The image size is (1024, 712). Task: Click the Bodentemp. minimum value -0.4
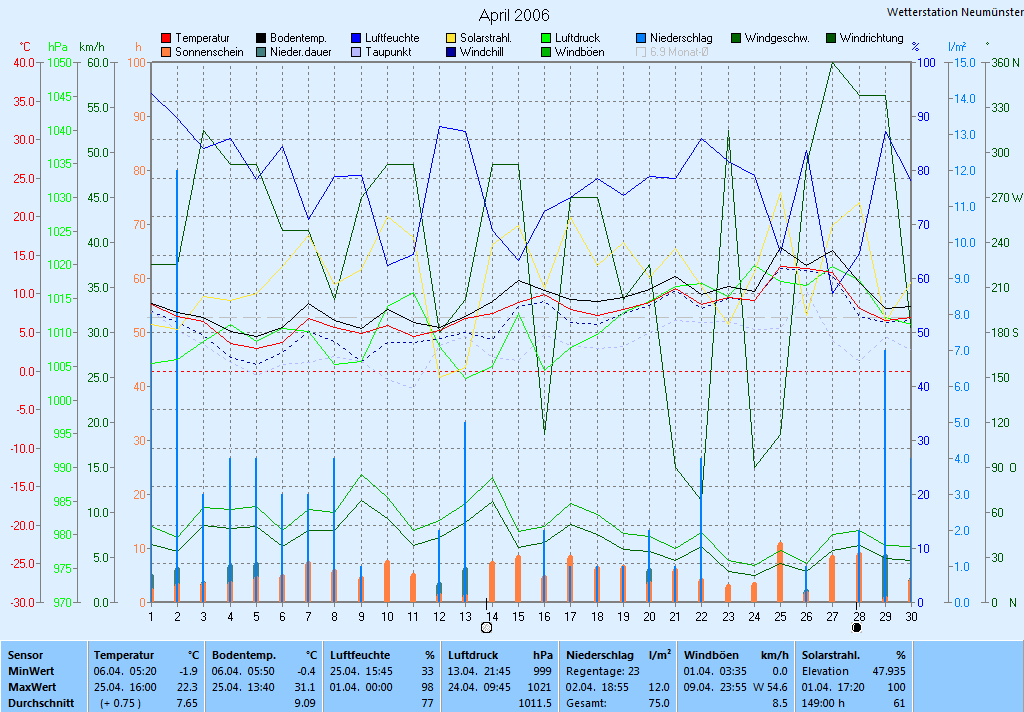click(306, 671)
